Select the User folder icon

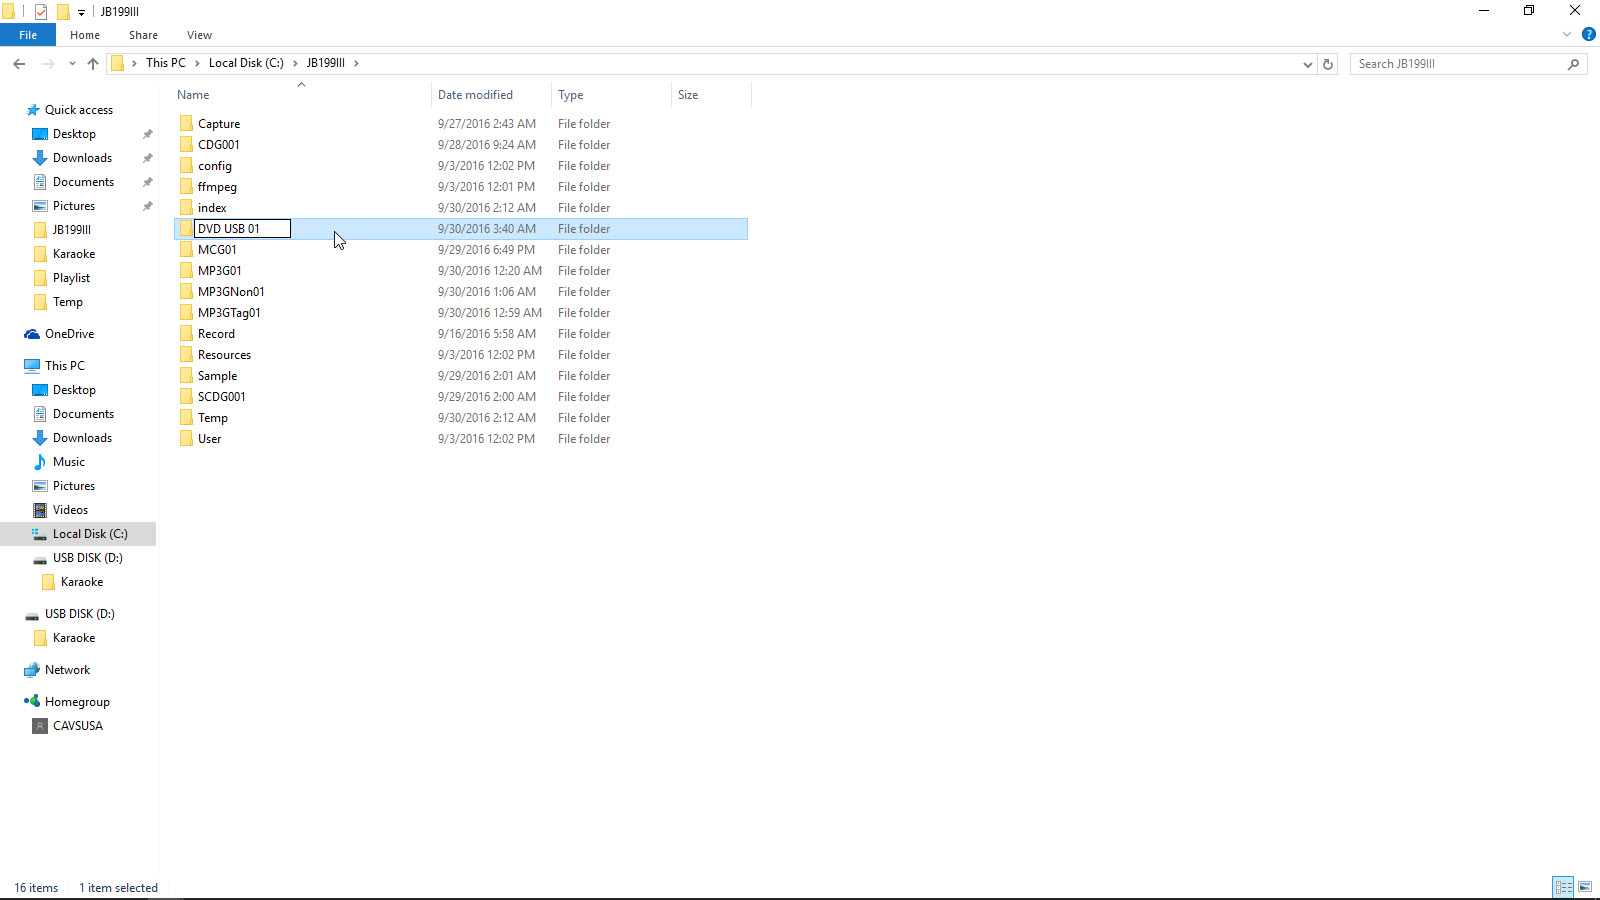[x=186, y=439]
